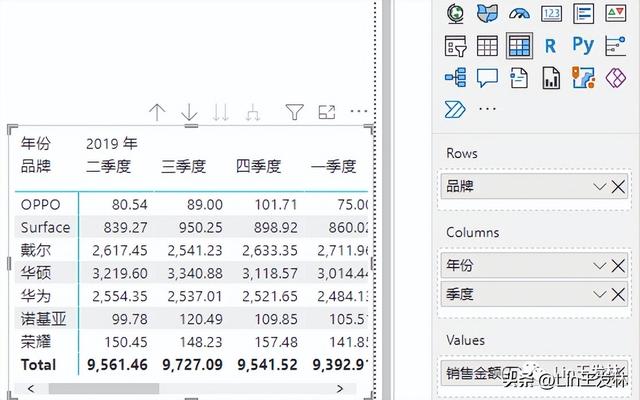
Task: Click the 销售金额 field in Values
Action: pos(534,373)
